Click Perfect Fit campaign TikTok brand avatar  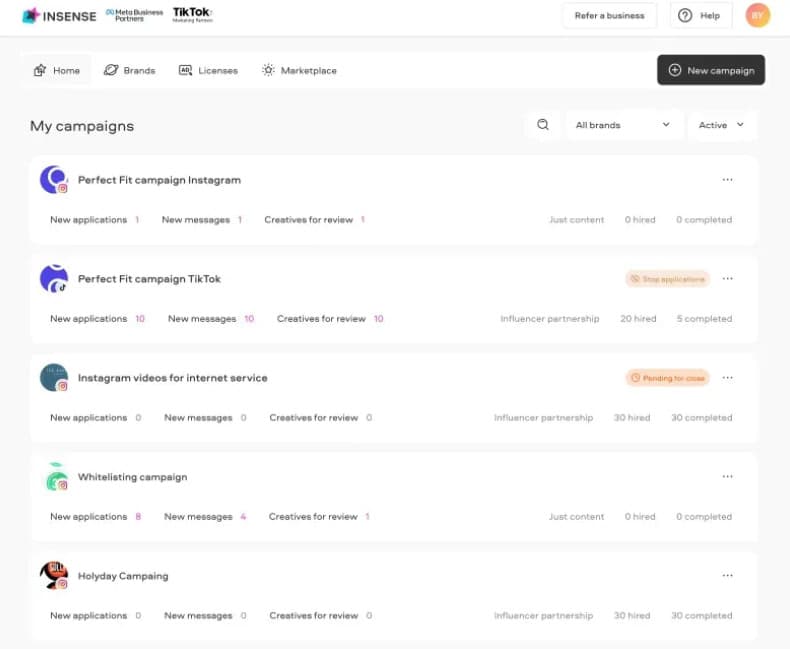[x=54, y=279]
